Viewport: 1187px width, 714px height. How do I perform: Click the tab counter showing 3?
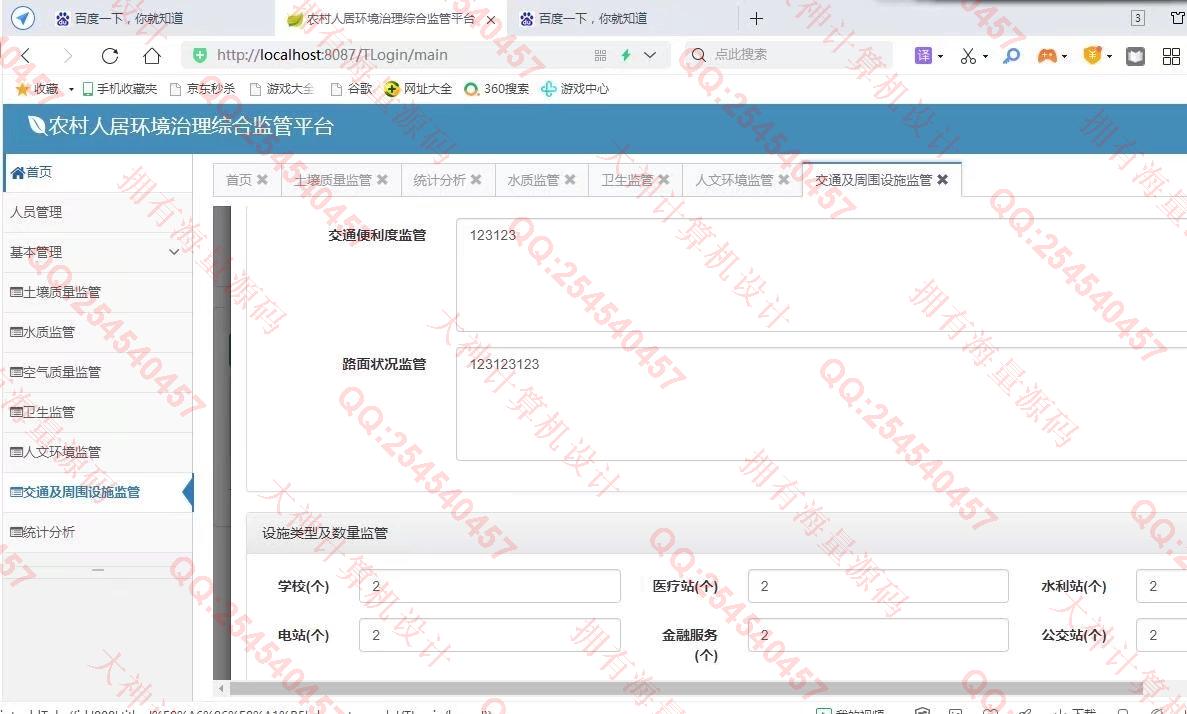click(x=1138, y=18)
